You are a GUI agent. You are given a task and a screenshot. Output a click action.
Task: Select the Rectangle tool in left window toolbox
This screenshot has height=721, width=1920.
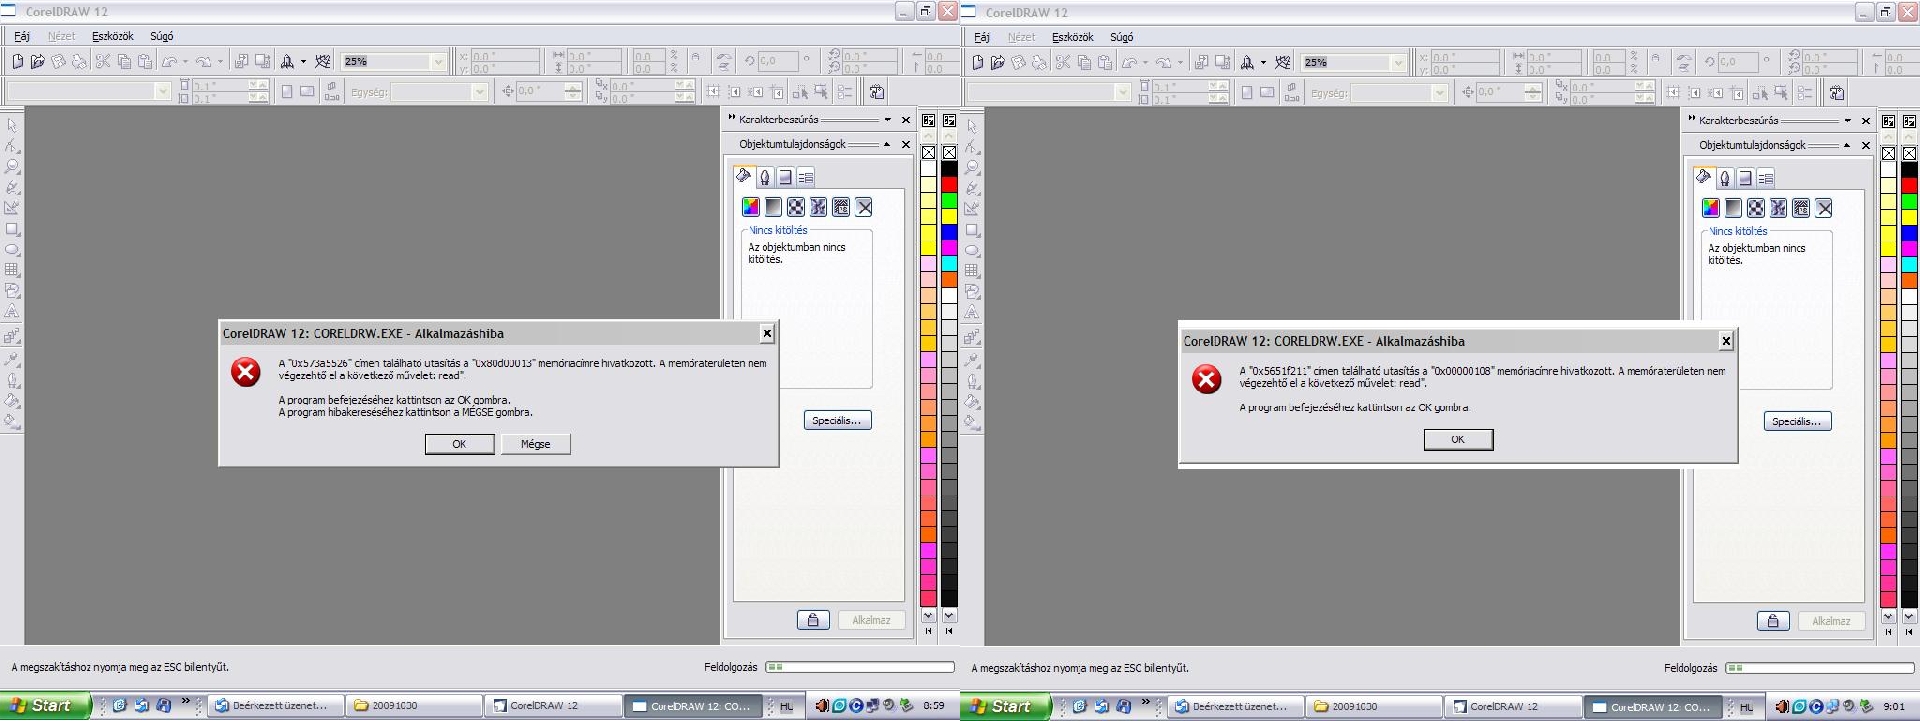pos(12,229)
